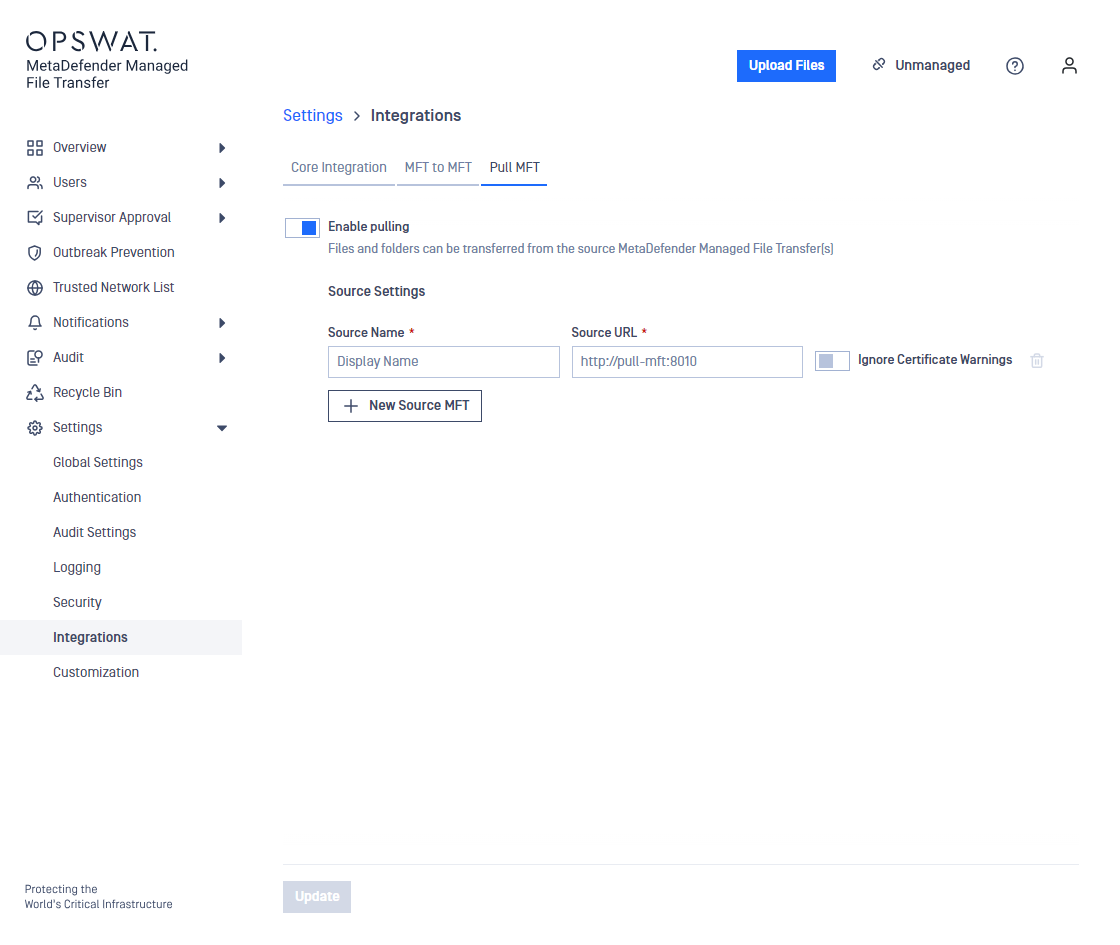Open help via question mark icon
1120x945 pixels.
[x=1014, y=66]
